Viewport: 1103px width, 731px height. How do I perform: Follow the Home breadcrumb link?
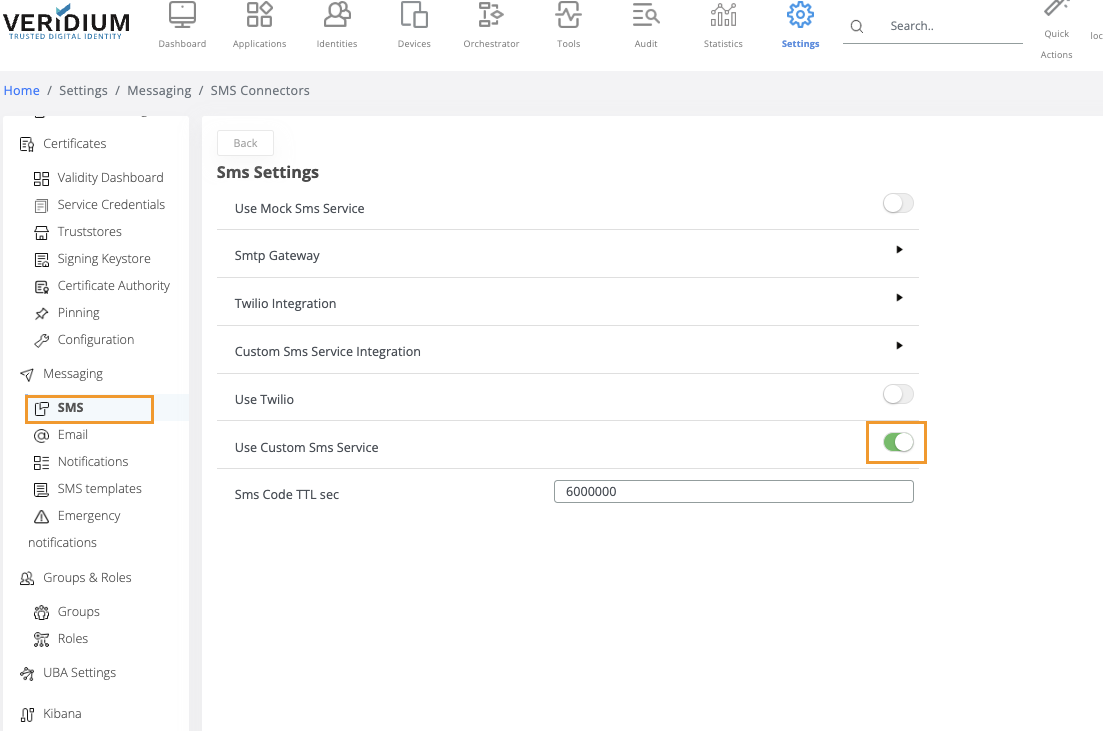(x=22, y=91)
